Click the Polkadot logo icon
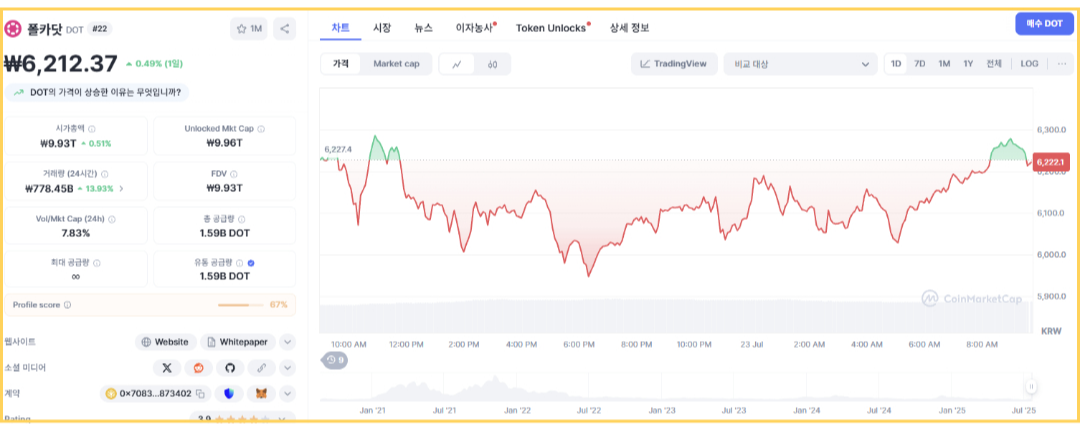This screenshot has width=1080, height=435. 13,29
